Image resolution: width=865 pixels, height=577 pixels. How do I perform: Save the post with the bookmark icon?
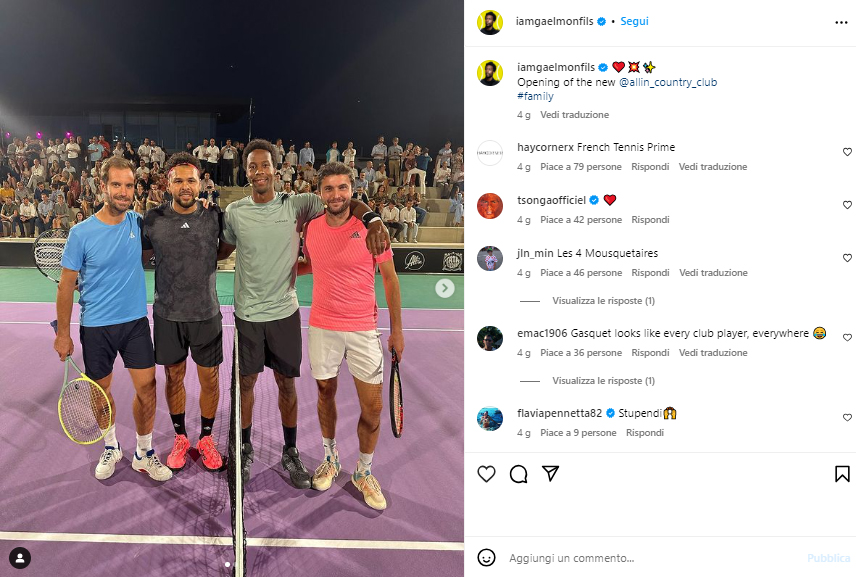[x=842, y=474]
